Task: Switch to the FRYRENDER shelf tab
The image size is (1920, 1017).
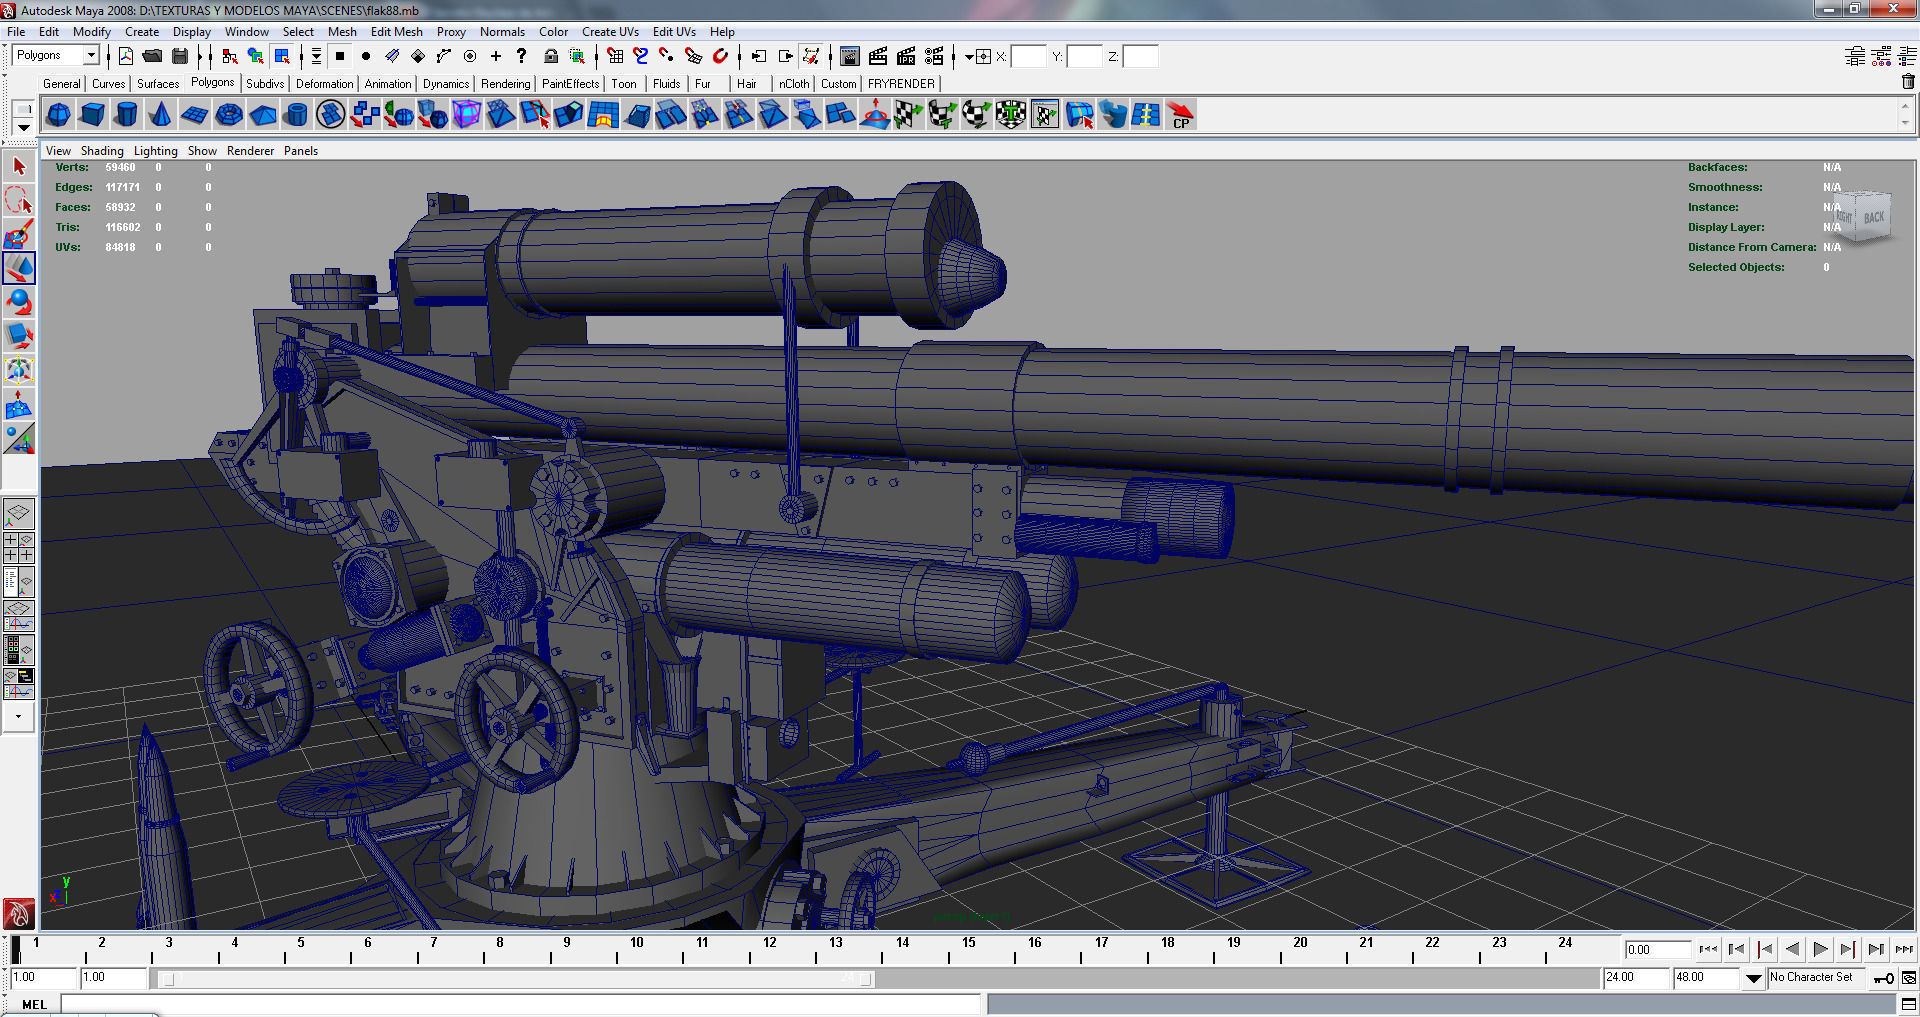Action: pyautogui.click(x=901, y=84)
